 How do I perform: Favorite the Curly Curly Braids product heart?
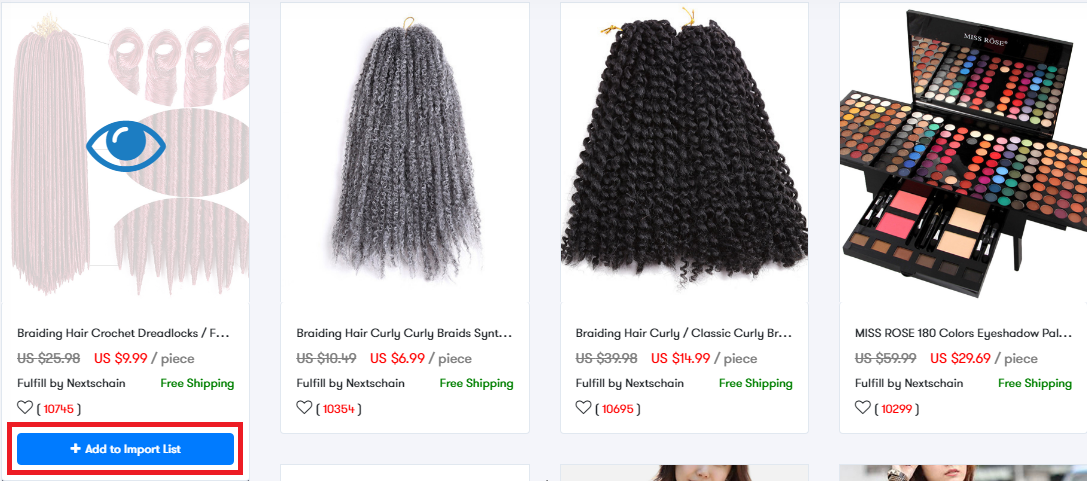(304, 408)
